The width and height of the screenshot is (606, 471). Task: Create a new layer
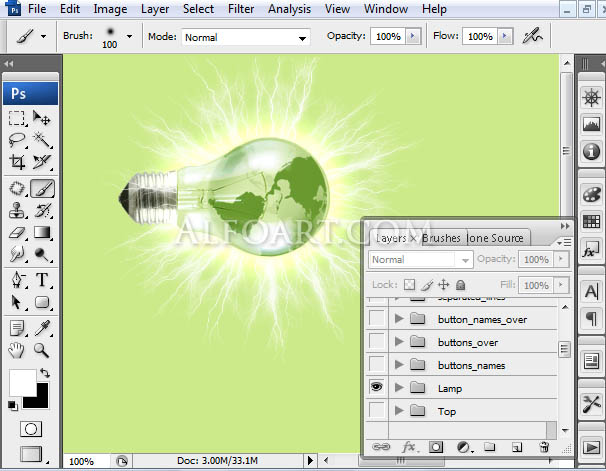coord(517,447)
